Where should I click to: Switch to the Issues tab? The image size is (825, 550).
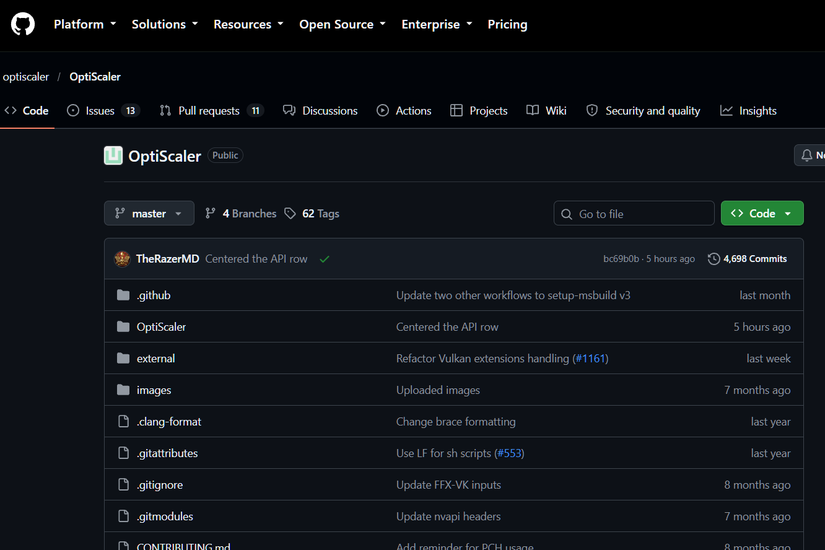tap(103, 111)
